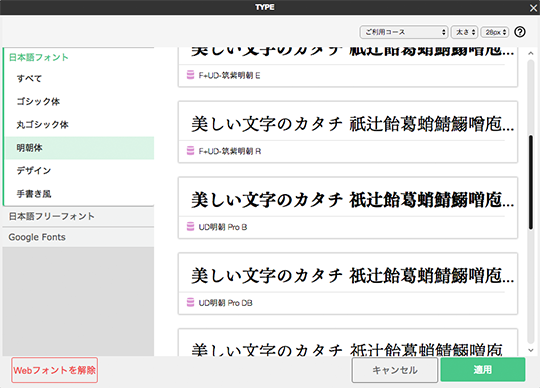Expand the 日本語フリーフォント section

coord(79,216)
